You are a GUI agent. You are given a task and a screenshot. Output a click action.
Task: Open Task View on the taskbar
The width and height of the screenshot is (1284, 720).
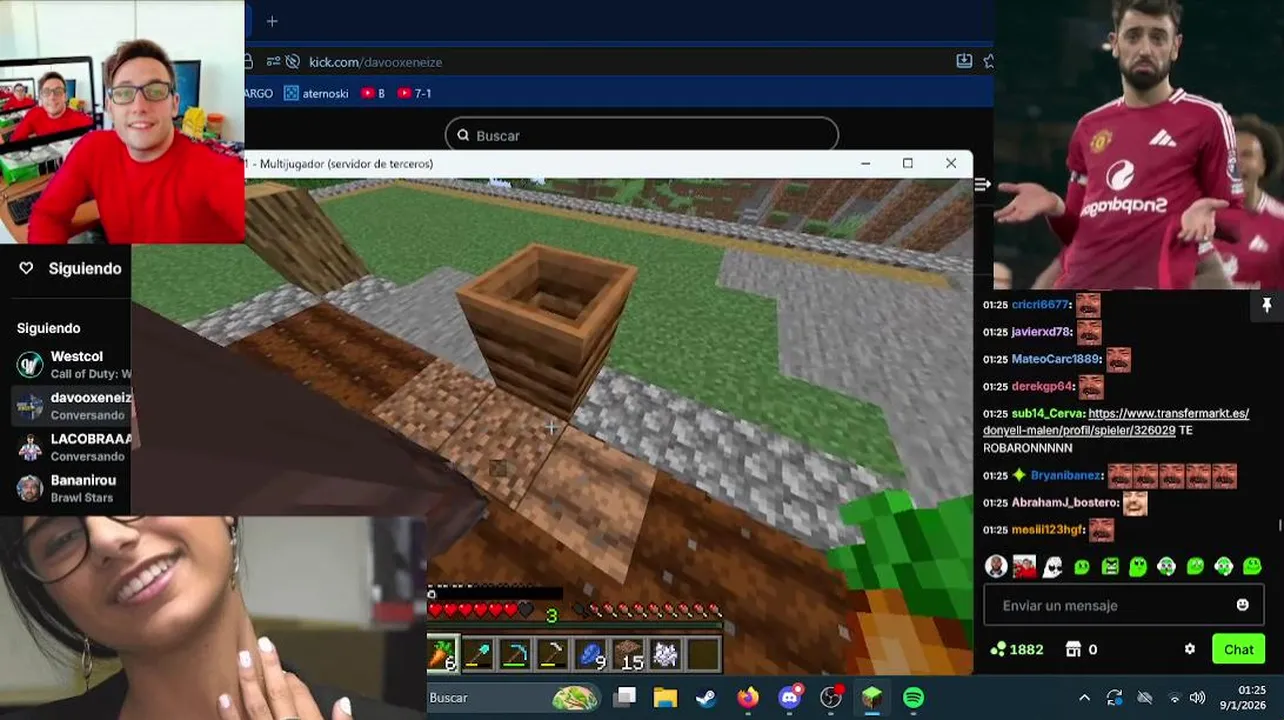point(625,697)
